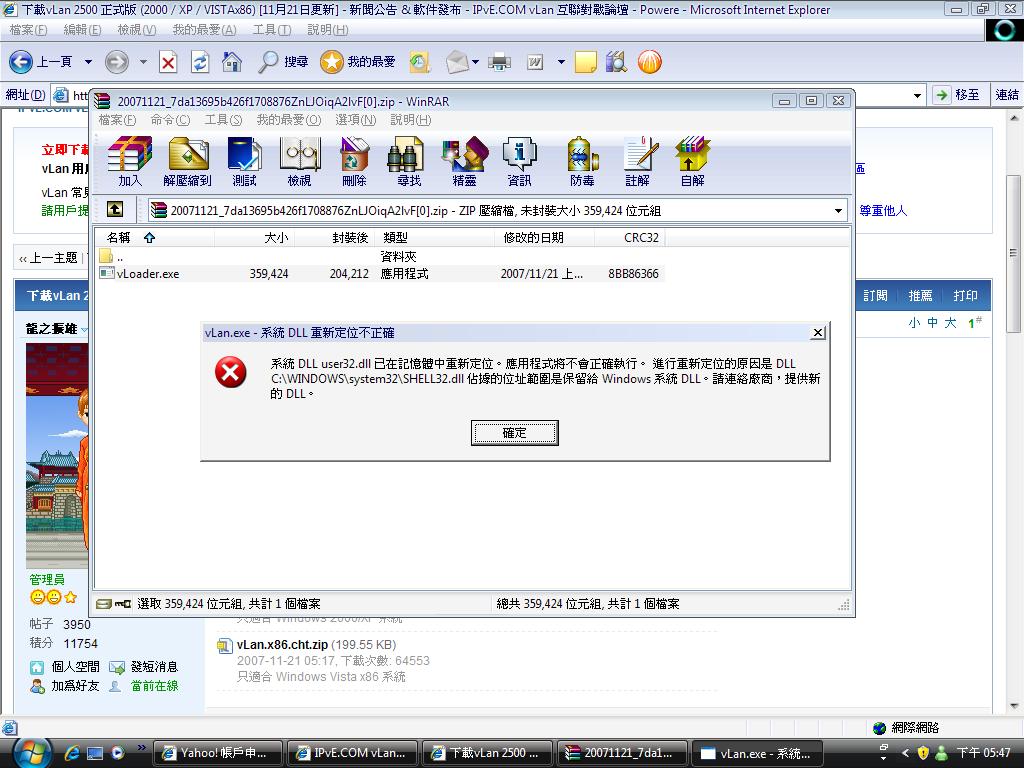
Task: Click the 解壓縮到 (Extract To) icon
Action: (x=190, y=160)
